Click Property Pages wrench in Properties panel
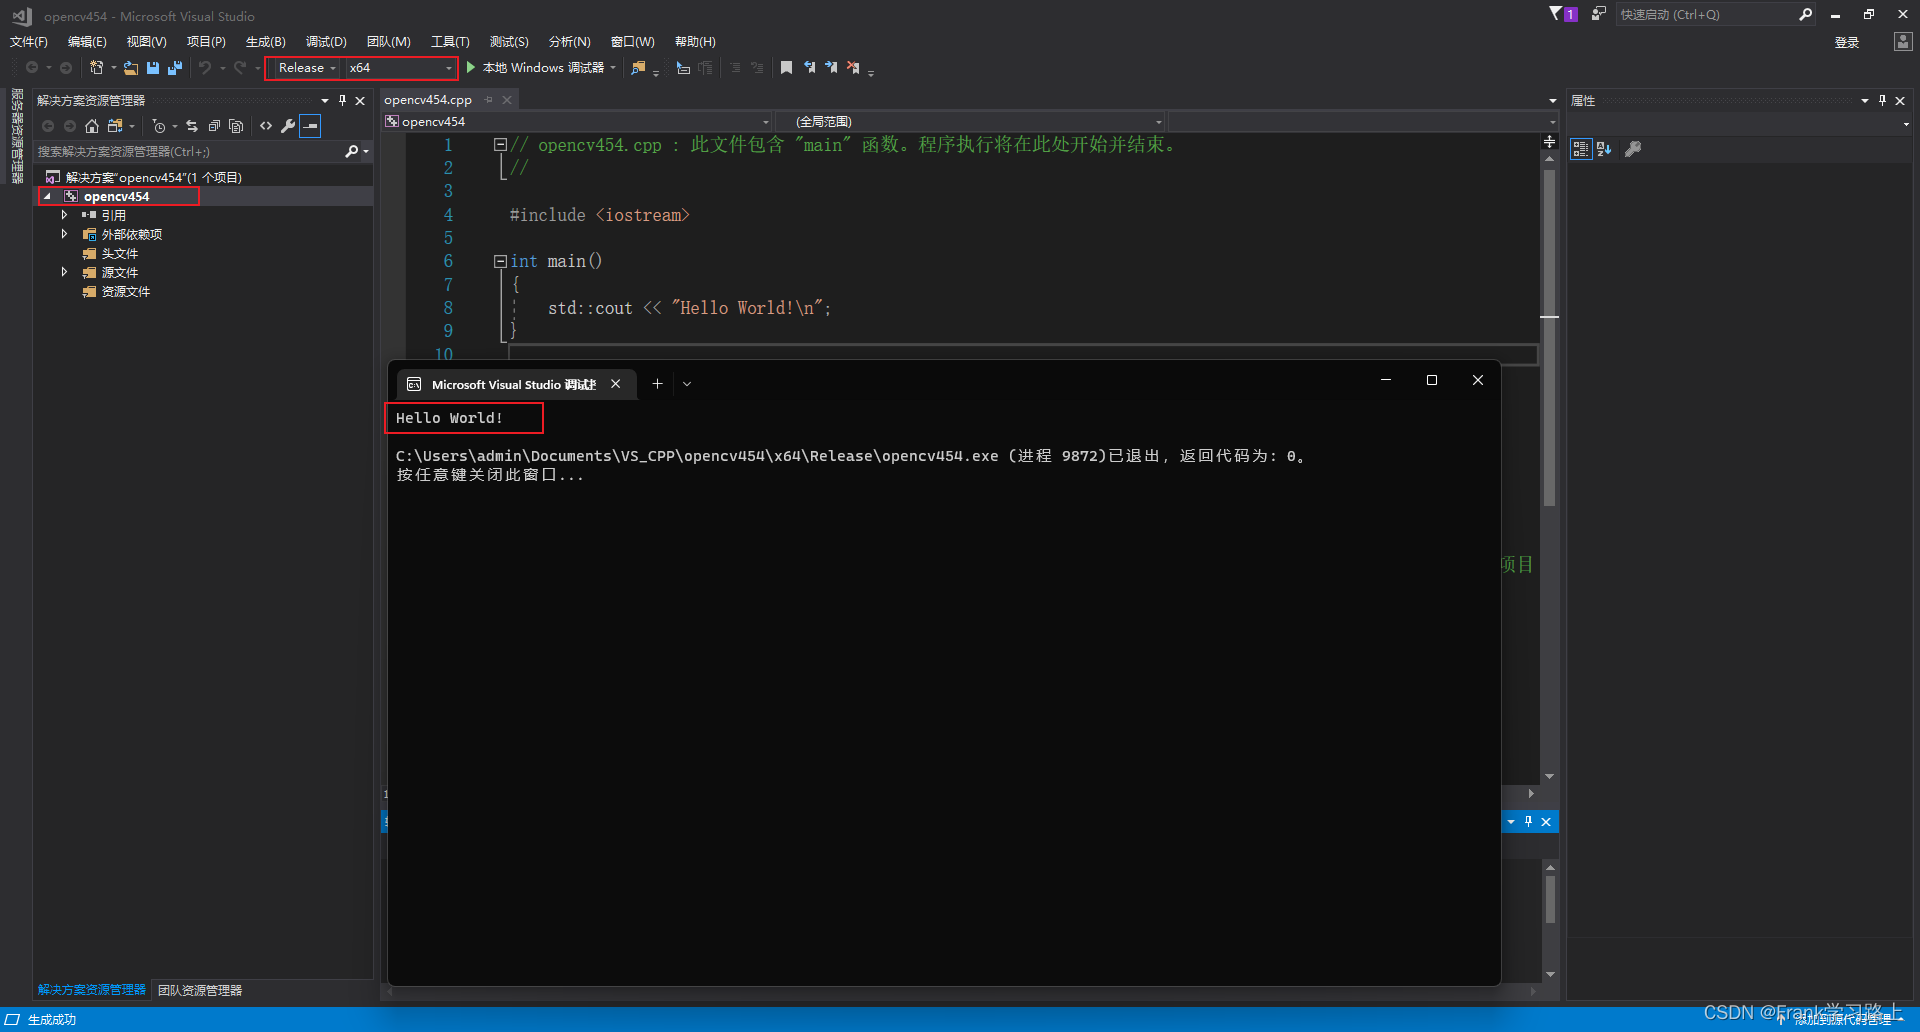 pyautogui.click(x=1633, y=149)
